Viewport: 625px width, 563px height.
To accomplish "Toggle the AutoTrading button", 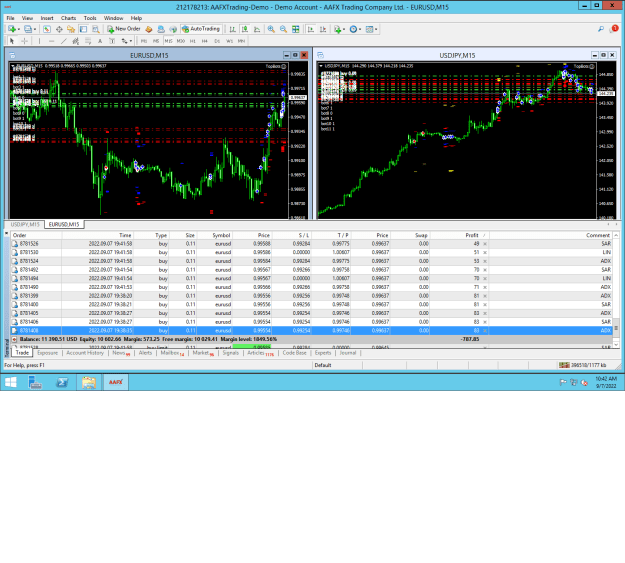I will tap(201, 29).
